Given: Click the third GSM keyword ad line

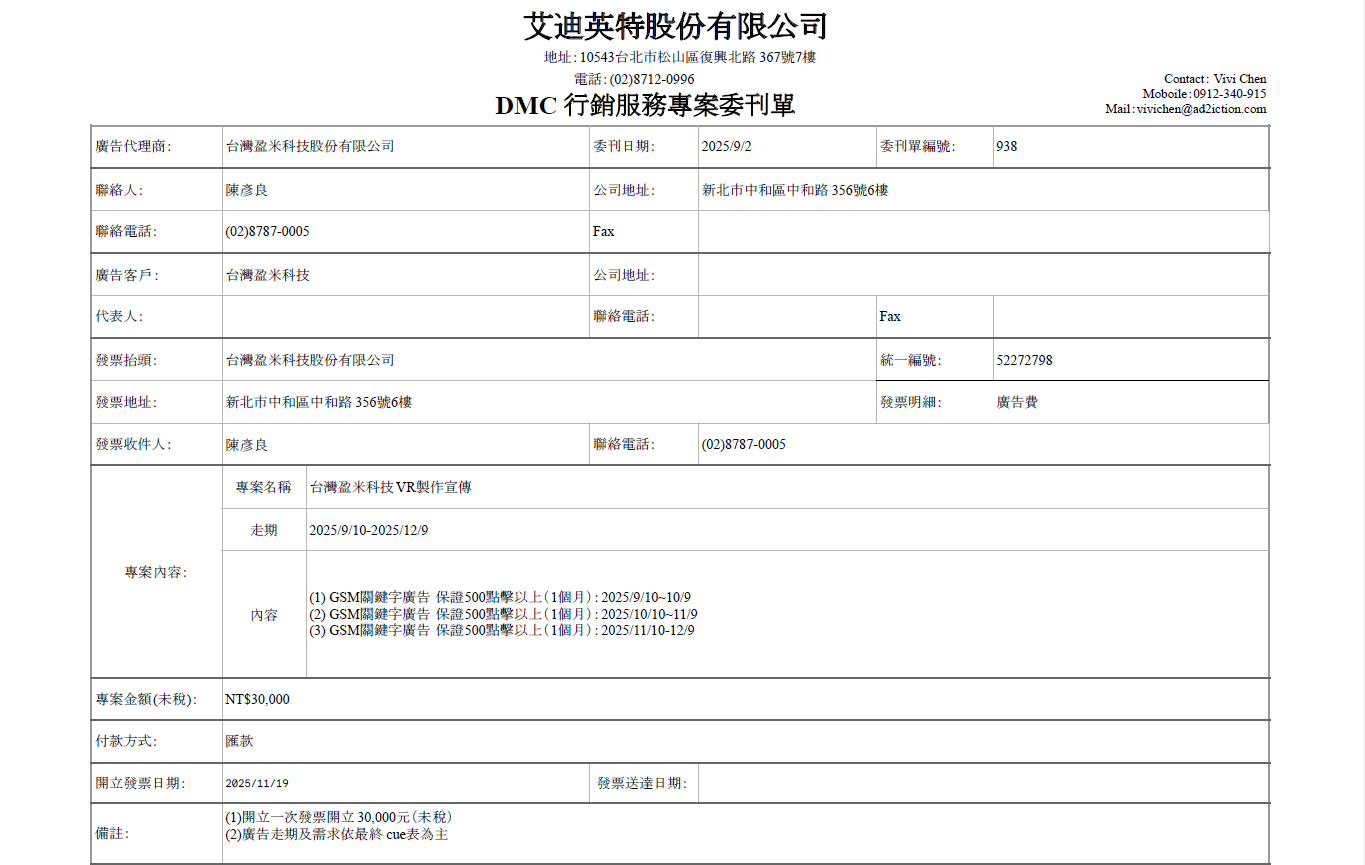Looking at the screenshot, I should pyautogui.click(x=502, y=631).
